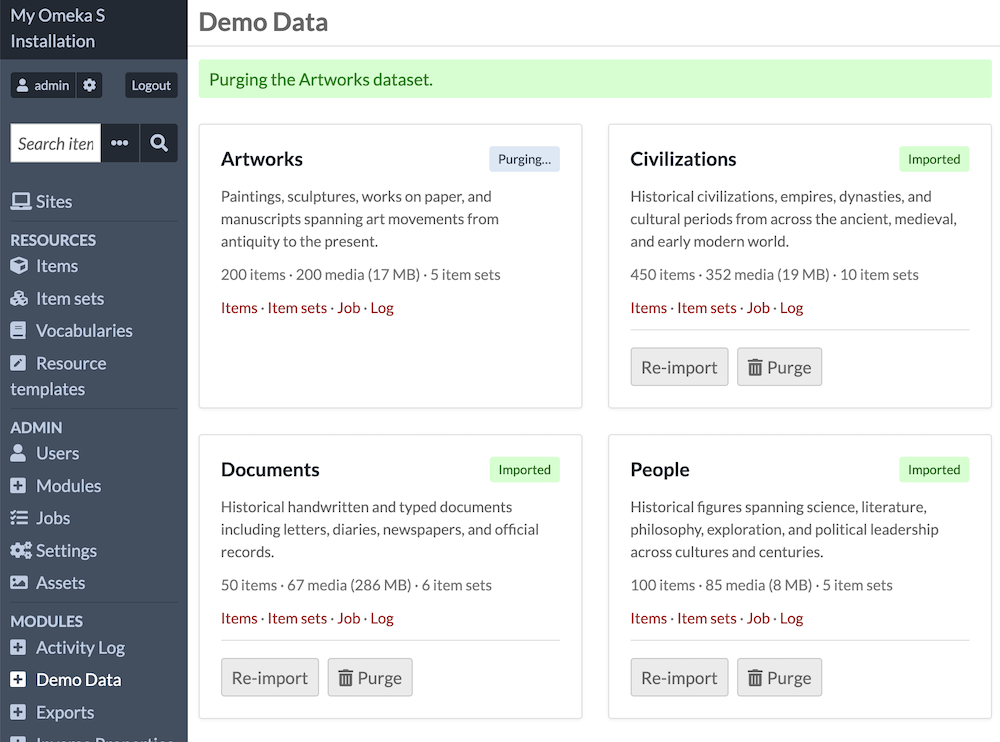Click the Logout button
Image resolution: width=1000 pixels, height=742 pixels.
point(151,85)
